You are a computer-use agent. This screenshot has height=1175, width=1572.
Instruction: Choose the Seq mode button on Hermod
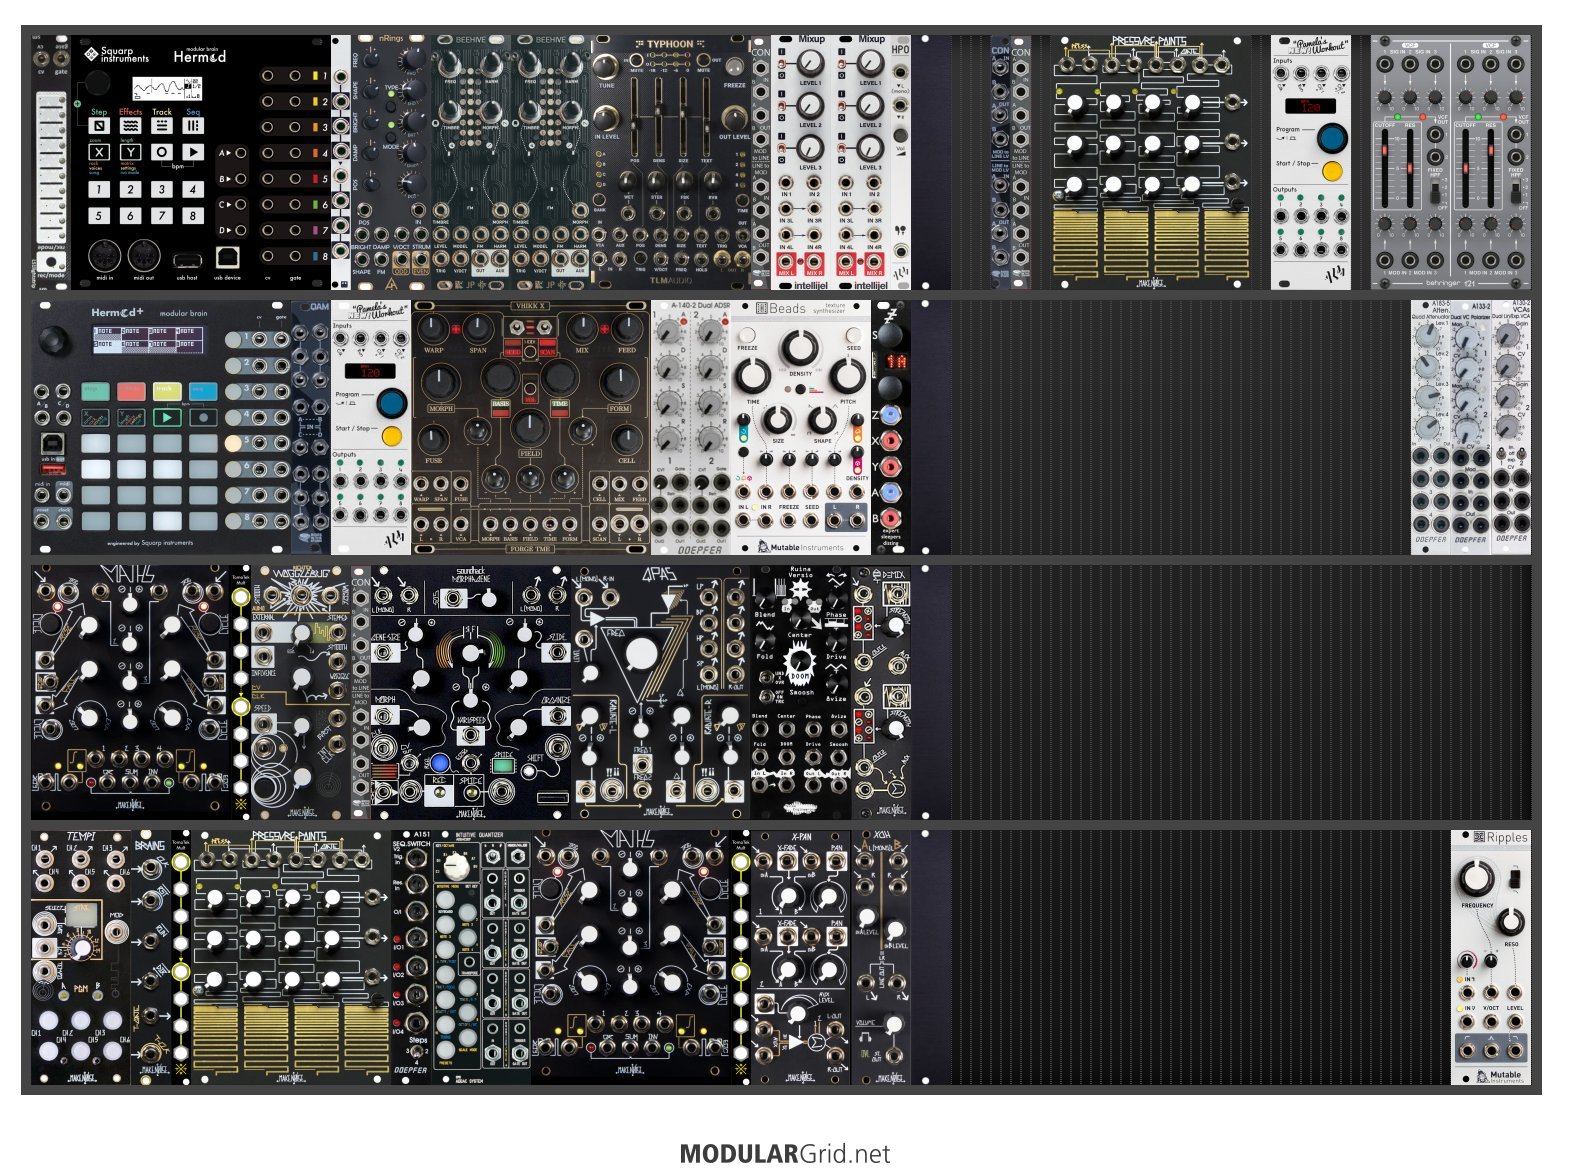pyautogui.click(x=193, y=126)
